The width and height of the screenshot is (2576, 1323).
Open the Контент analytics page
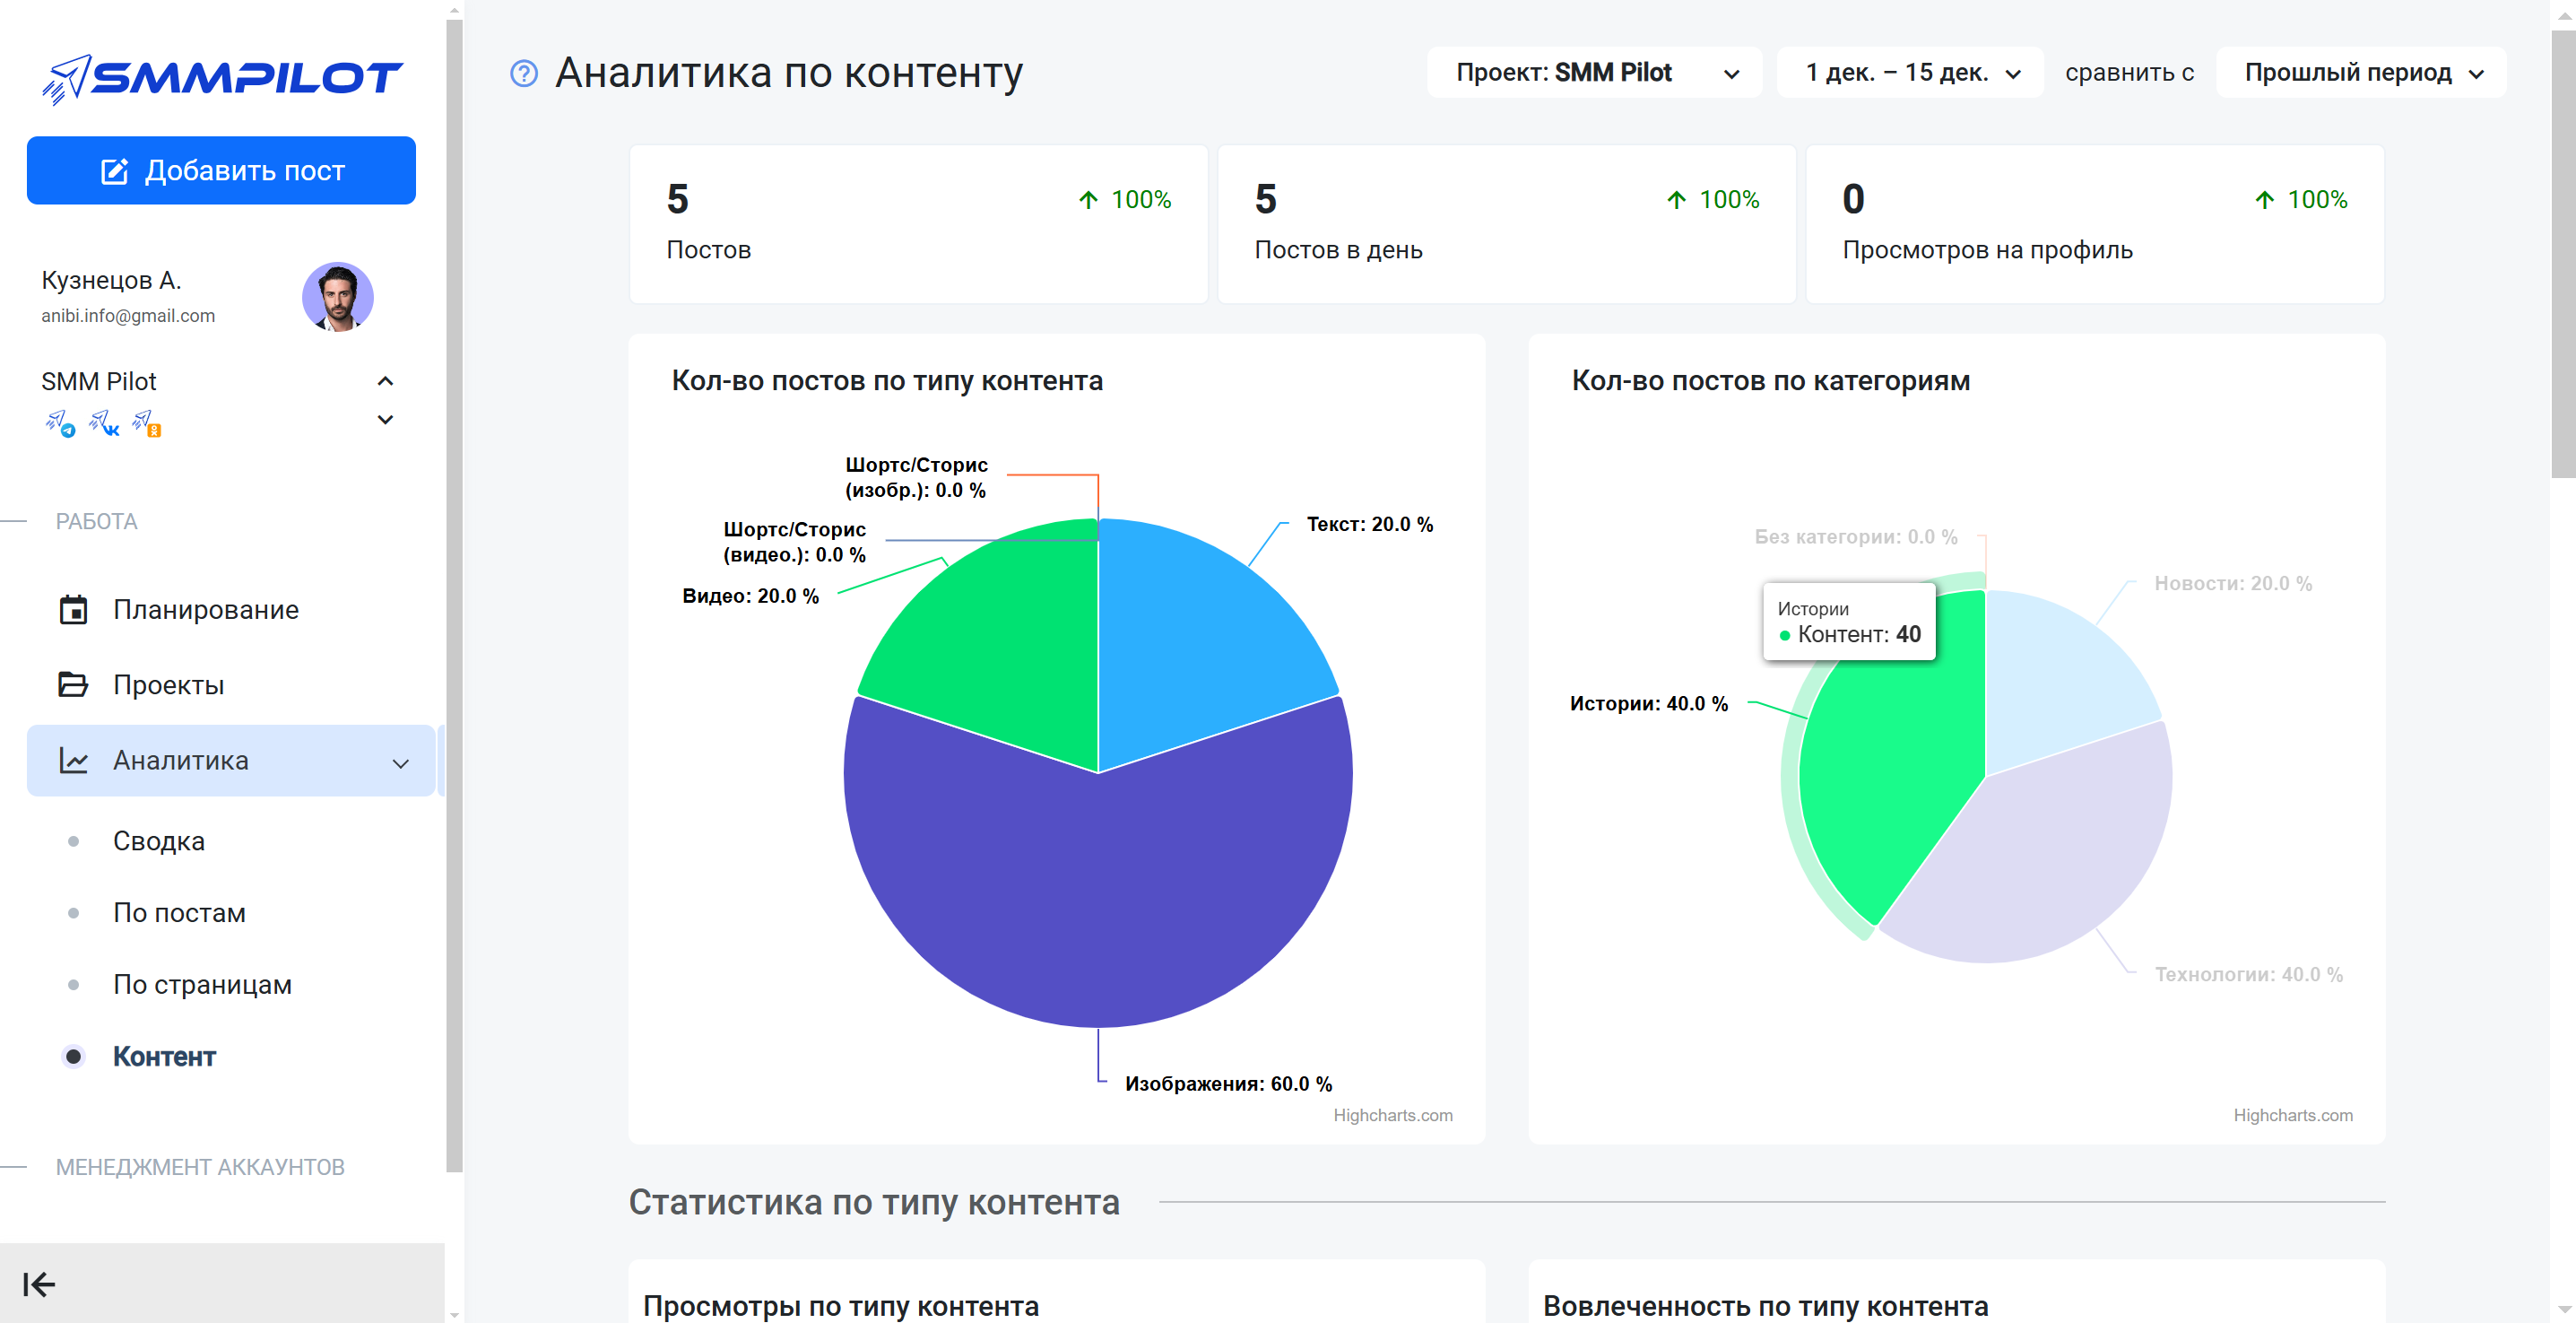click(164, 1057)
